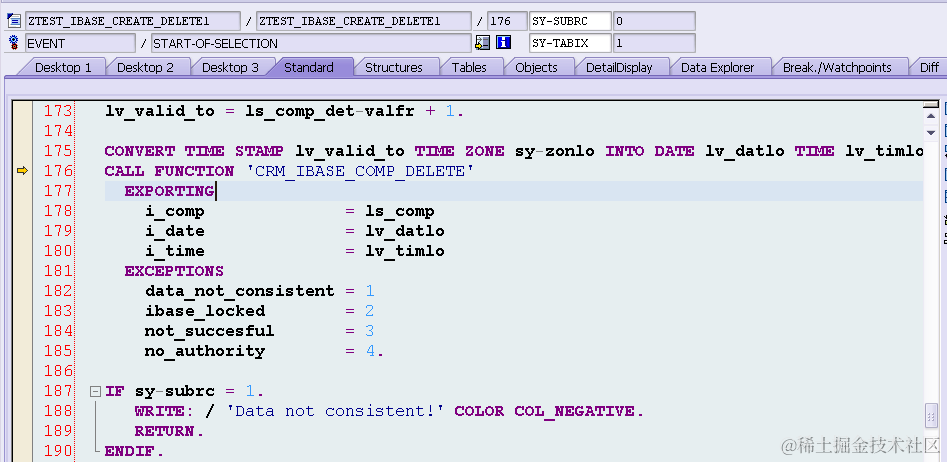This screenshot has width=947, height=462.
Task: Click the EXCEPTIONS keyword on line 181
Action: tap(174, 271)
